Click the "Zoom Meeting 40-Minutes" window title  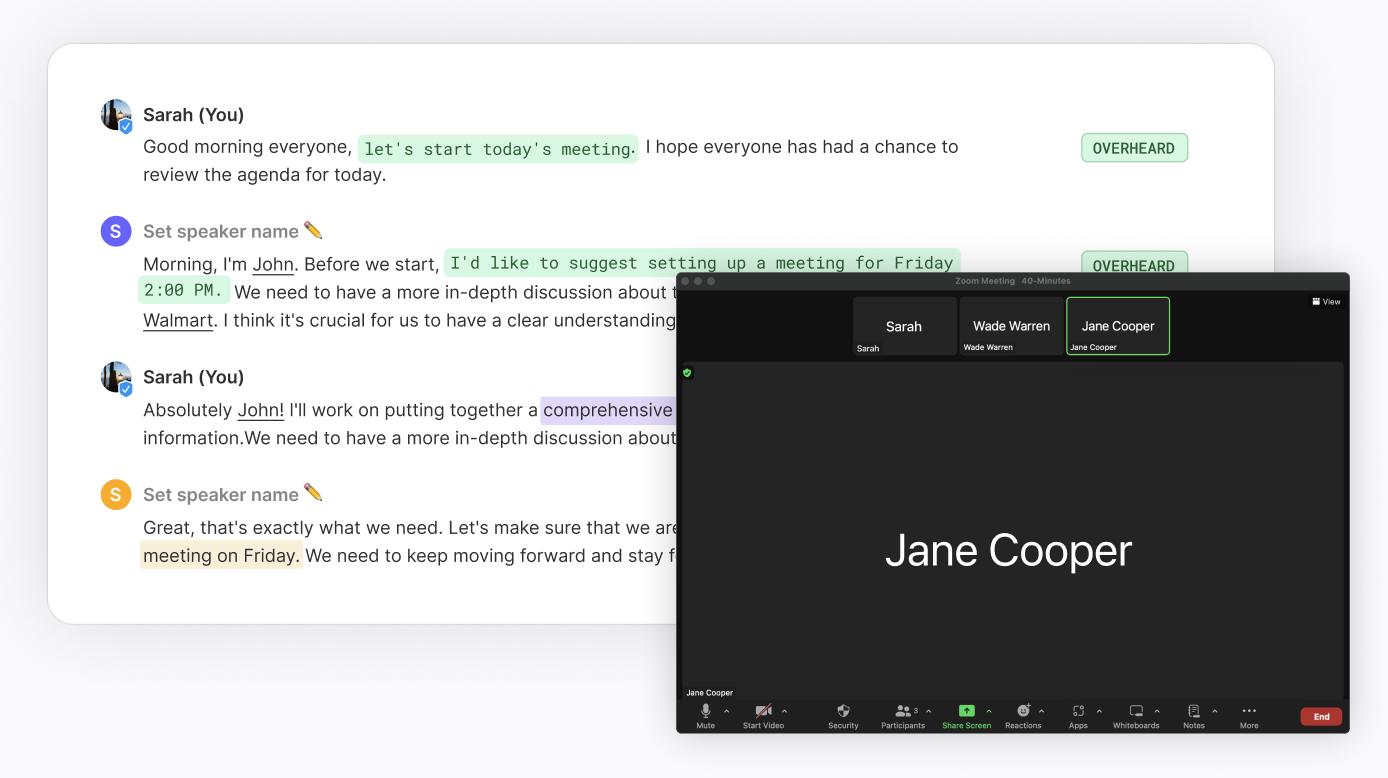pyautogui.click(x=1012, y=281)
